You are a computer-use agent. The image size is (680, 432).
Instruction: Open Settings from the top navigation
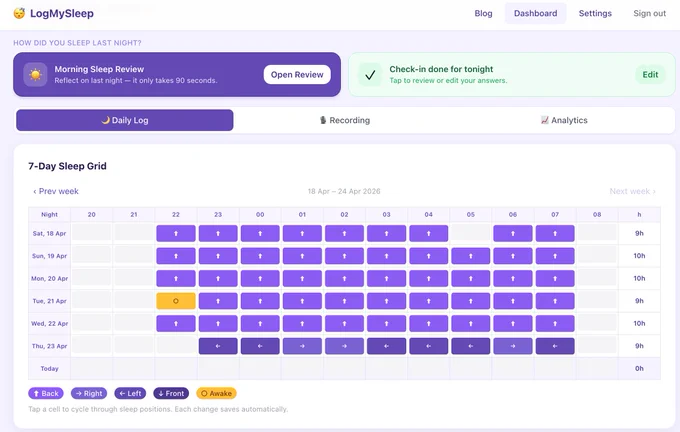(x=595, y=13)
